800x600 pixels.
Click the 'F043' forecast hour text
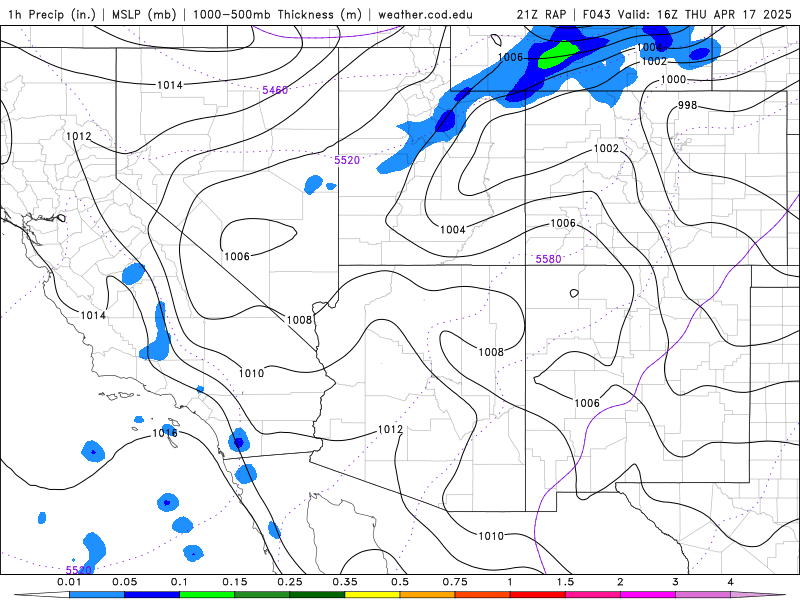point(597,14)
